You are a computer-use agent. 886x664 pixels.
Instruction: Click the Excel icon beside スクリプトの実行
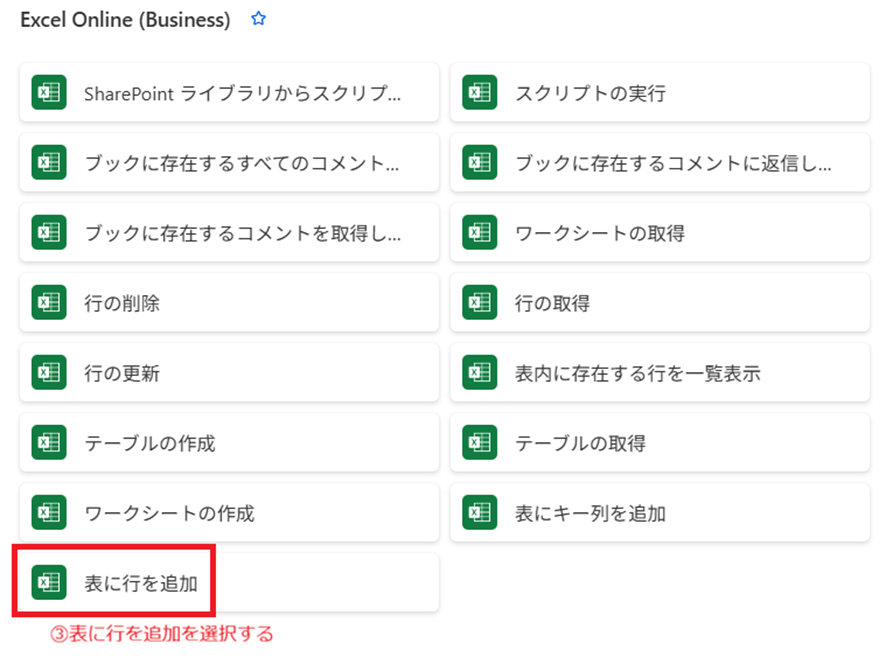(479, 93)
